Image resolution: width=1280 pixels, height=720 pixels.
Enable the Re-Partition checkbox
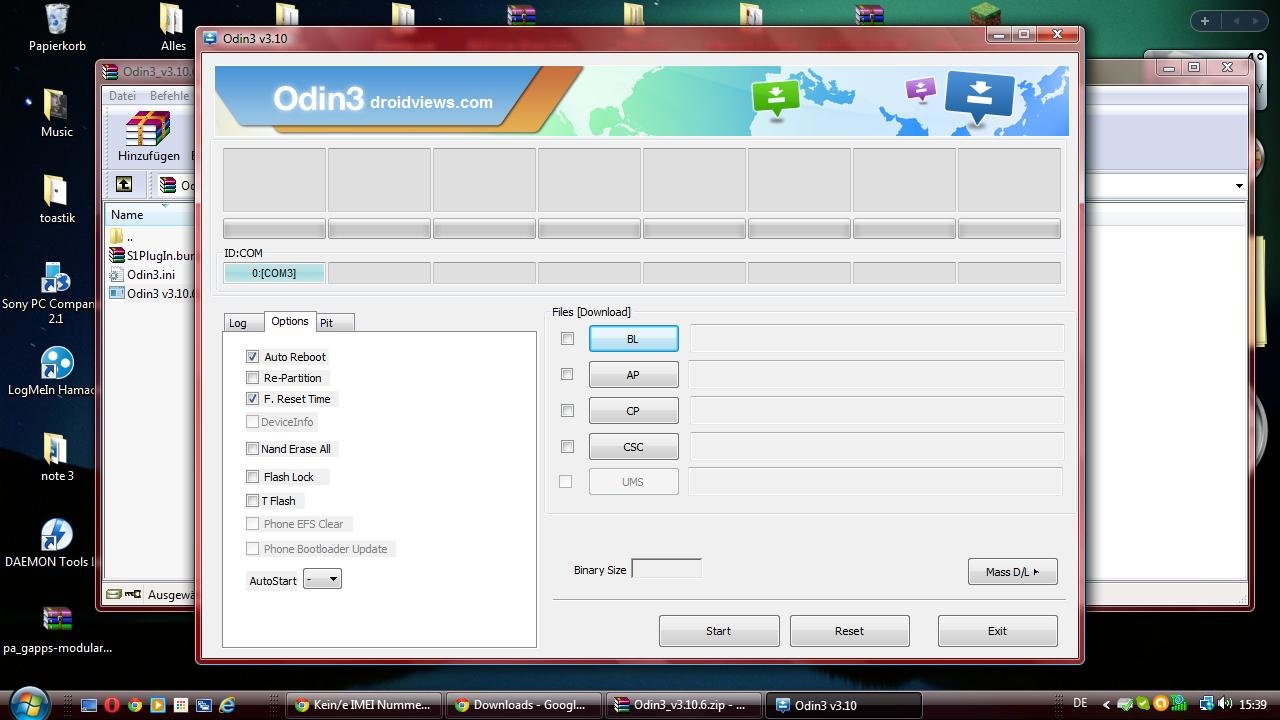point(252,377)
